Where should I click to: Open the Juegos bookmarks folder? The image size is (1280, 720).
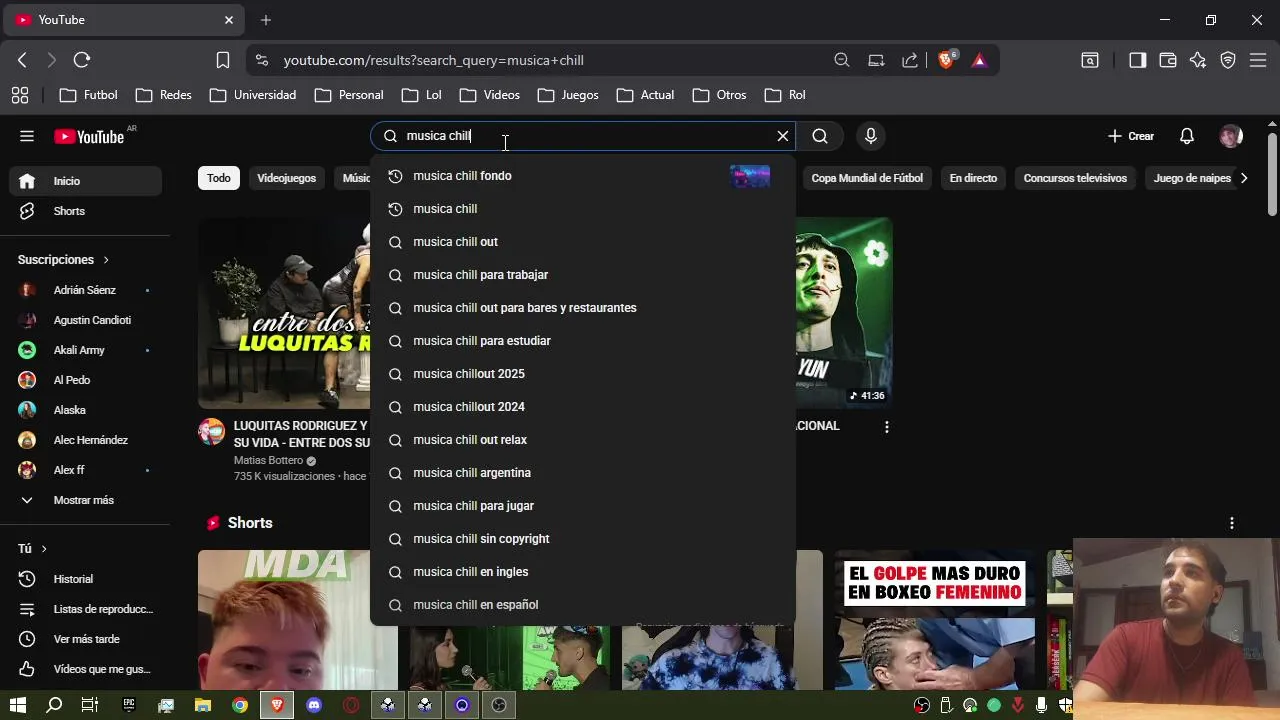[x=568, y=95]
